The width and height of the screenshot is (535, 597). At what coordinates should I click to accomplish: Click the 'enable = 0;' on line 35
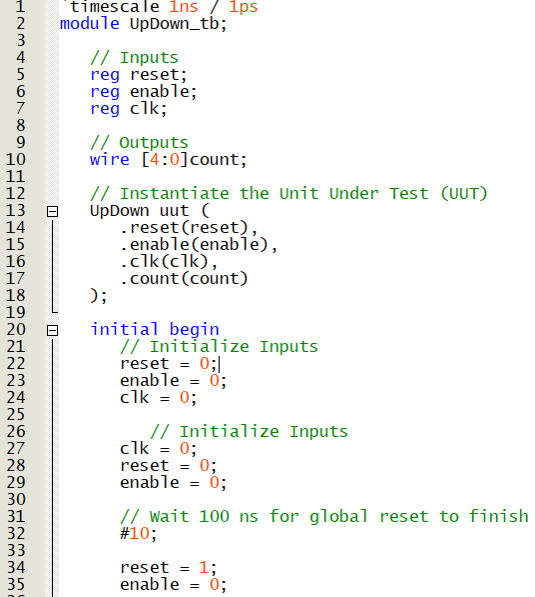[173, 584]
